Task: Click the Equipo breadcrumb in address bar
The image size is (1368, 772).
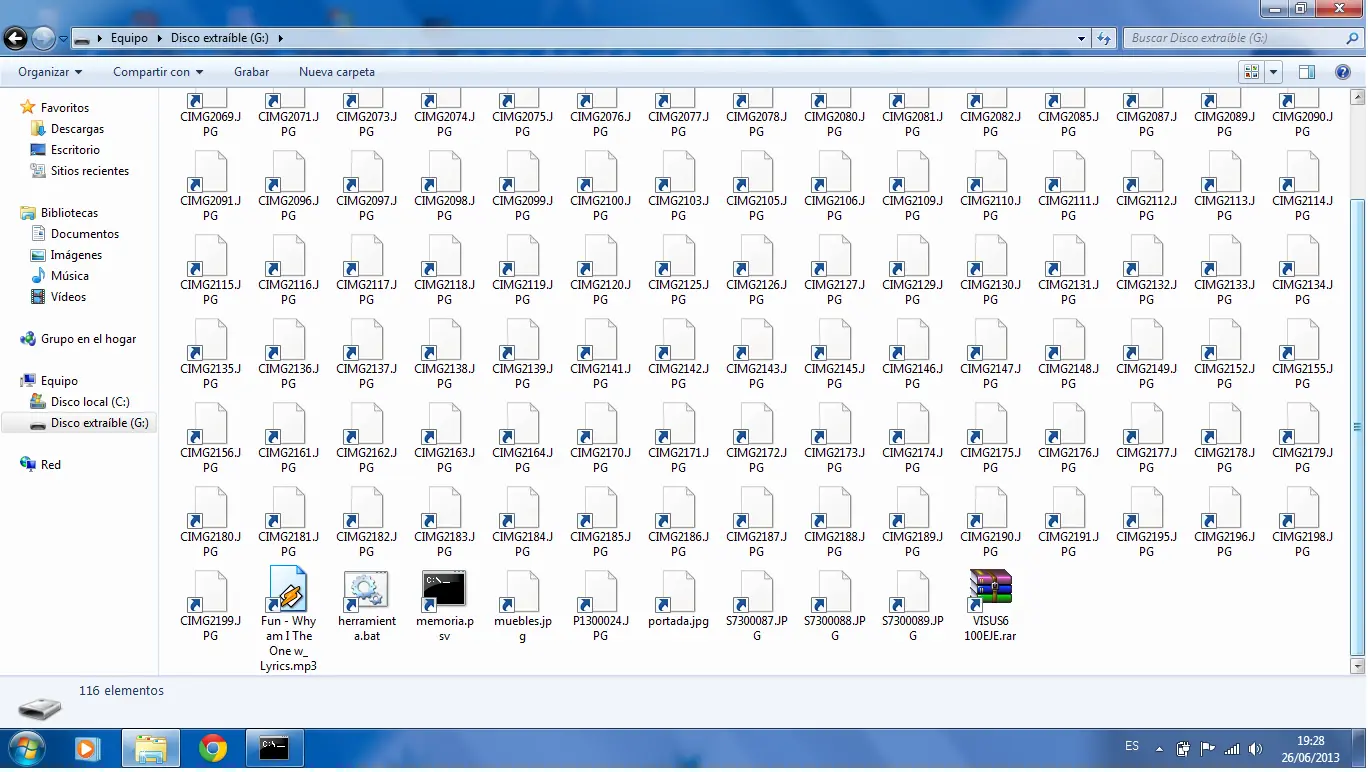Action: 129,38
